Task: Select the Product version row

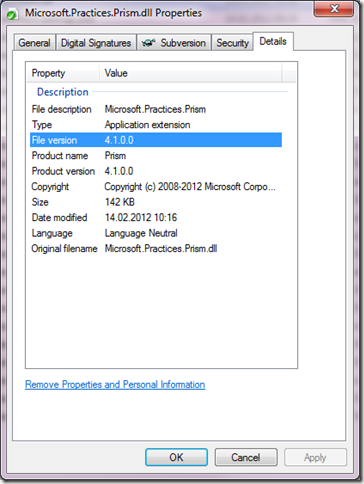Action: (156, 171)
